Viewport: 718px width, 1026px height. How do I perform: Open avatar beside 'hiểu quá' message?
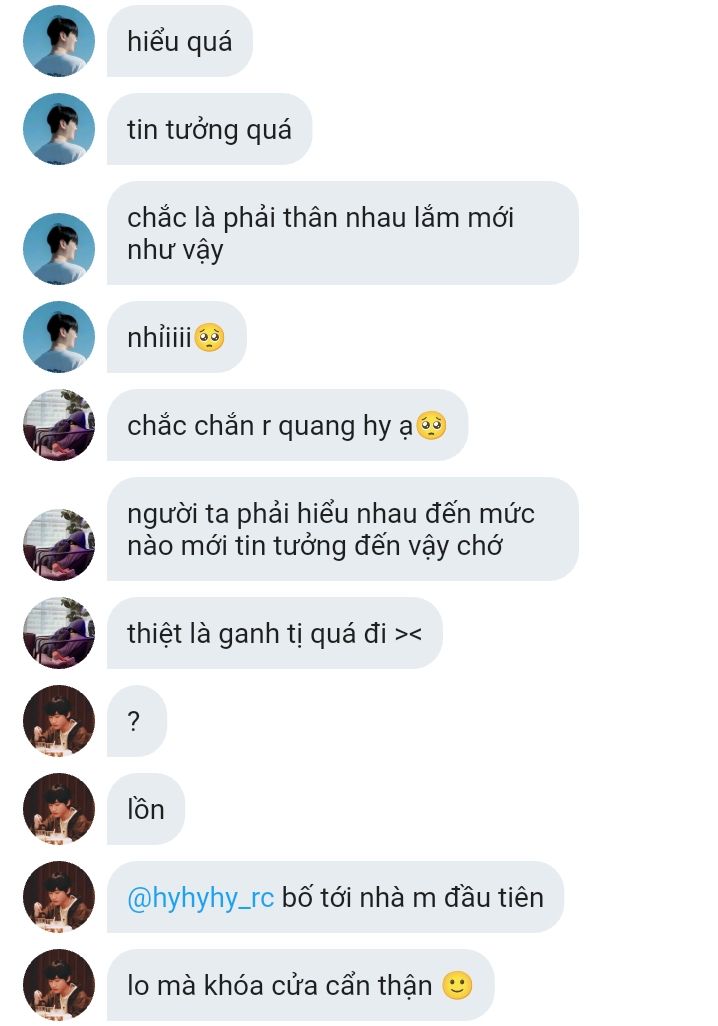(59, 41)
